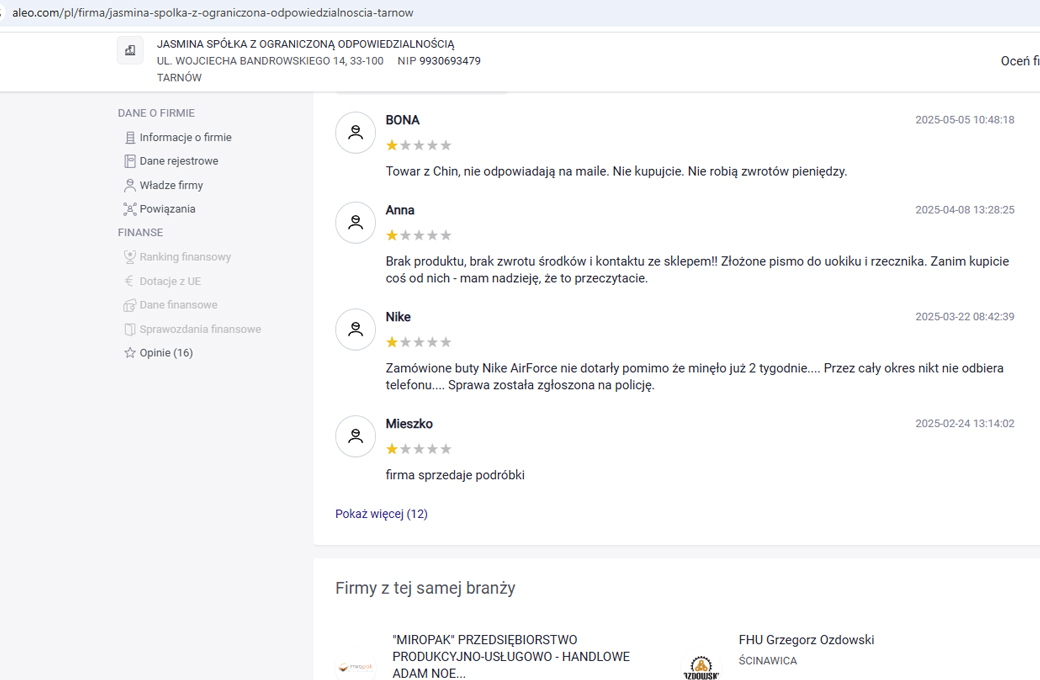Click reviewer name Nike
Screen dimensions: 1040x680
tap(398, 317)
